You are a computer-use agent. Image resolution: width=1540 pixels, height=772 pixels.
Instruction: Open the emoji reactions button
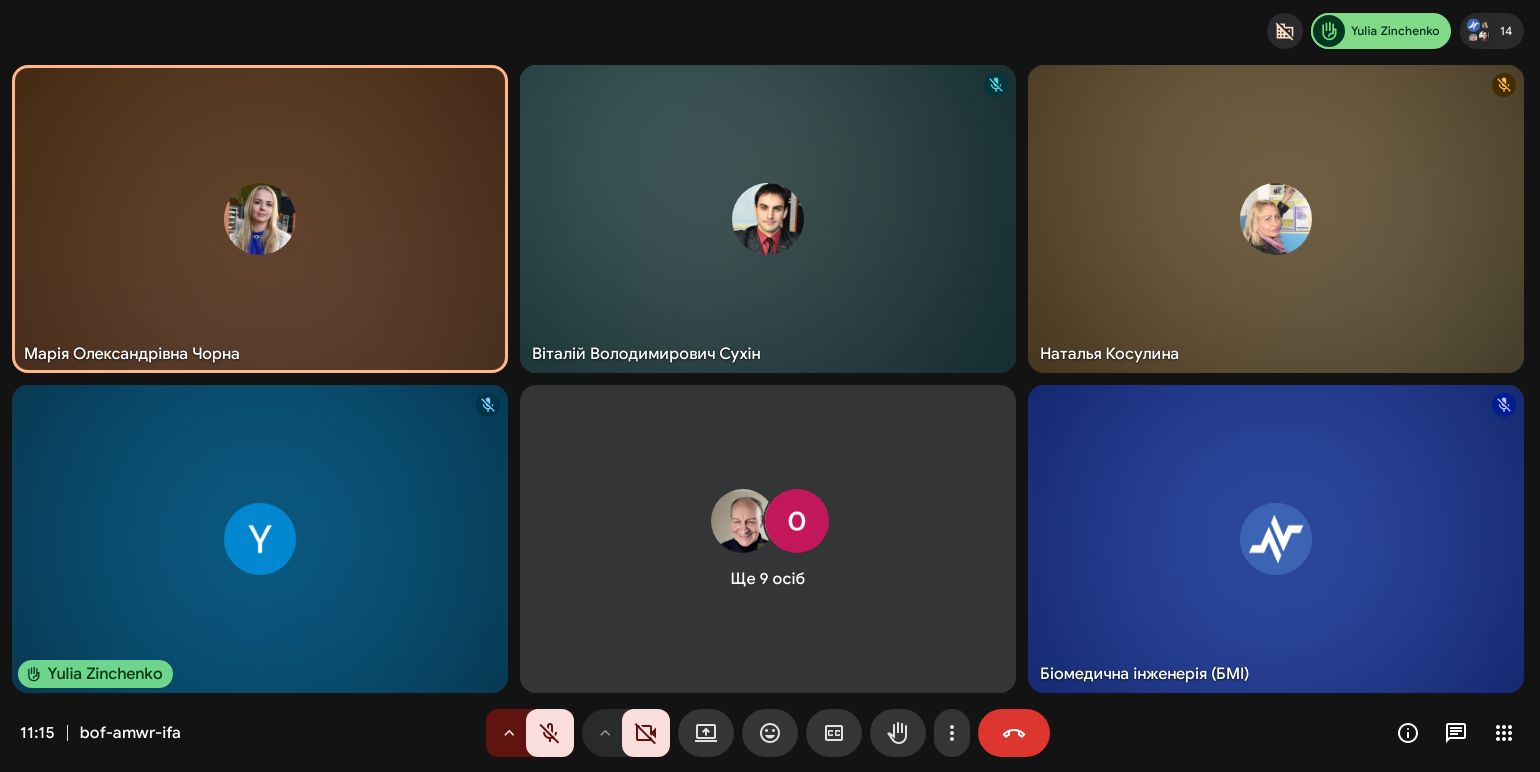770,733
